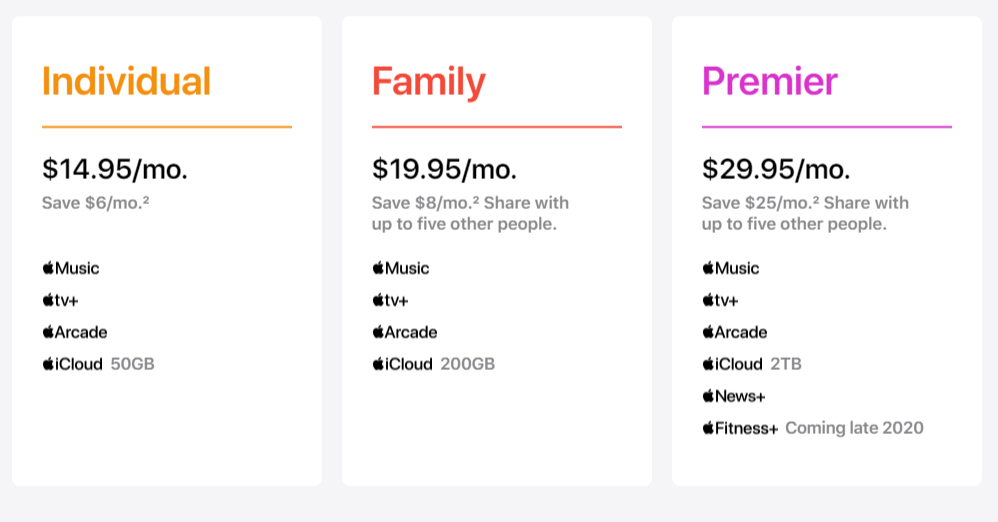Image resolution: width=998 pixels, height=522 pixels.
Task: Click the $29.95/mo. Premier price
Action: pyautogui.click(x=775, y=169)
